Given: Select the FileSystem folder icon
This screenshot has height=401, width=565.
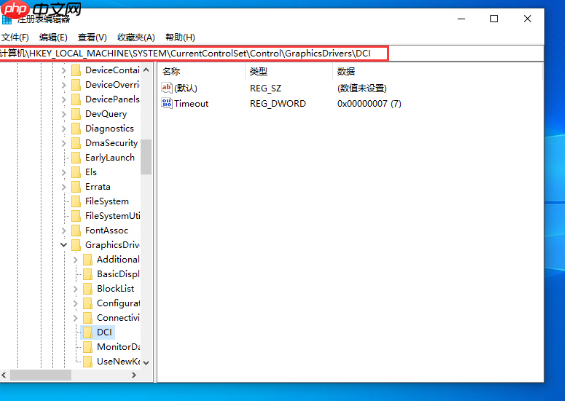Looking at the screenshot, I should (76, 201).
